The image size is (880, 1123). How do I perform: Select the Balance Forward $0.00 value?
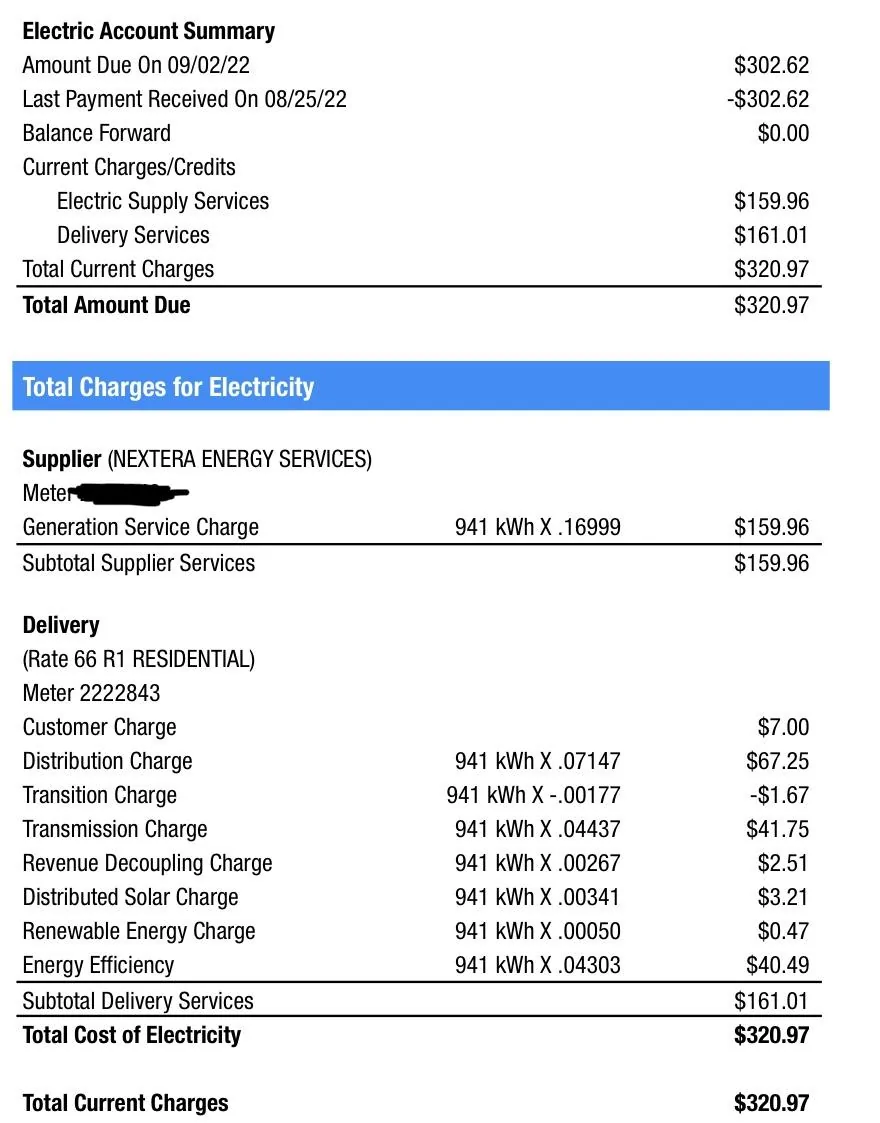[x=783, y=133]
